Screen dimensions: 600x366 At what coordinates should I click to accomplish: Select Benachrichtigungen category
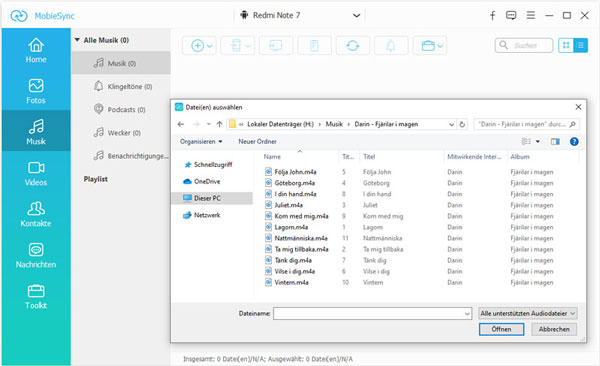(121, 156)
